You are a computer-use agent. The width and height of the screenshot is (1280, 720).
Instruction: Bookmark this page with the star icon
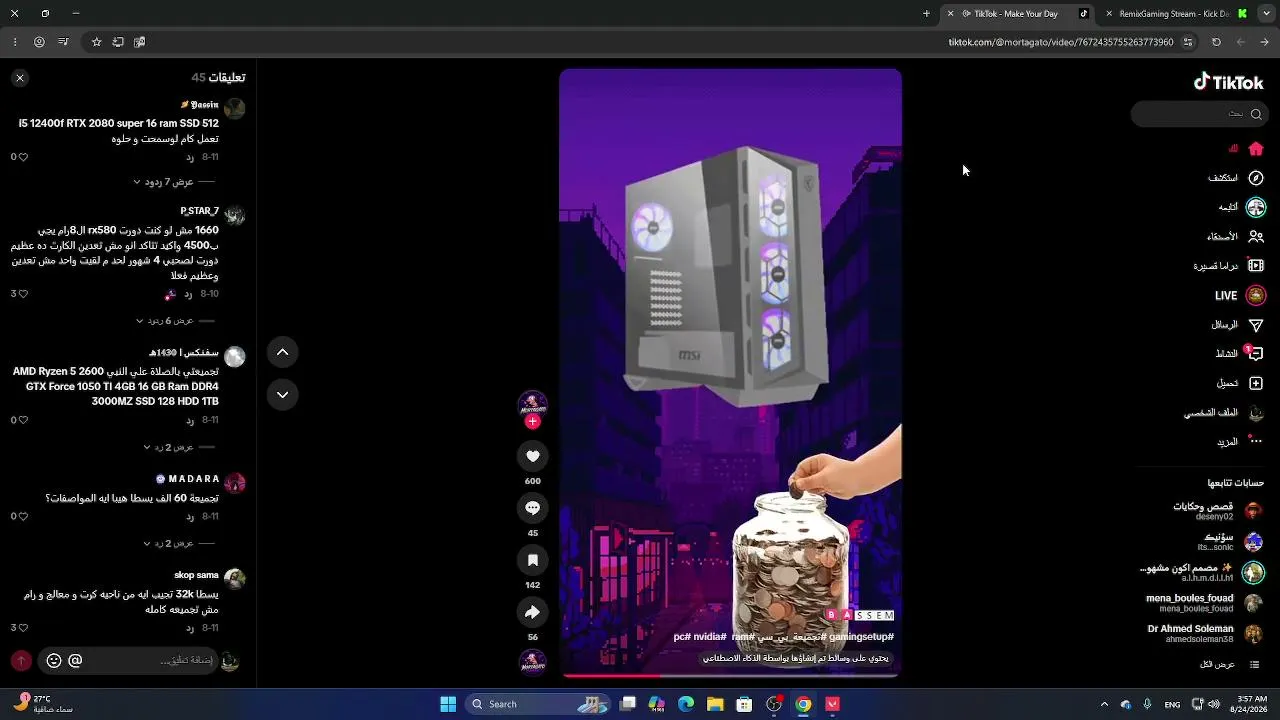coord(96,42)
